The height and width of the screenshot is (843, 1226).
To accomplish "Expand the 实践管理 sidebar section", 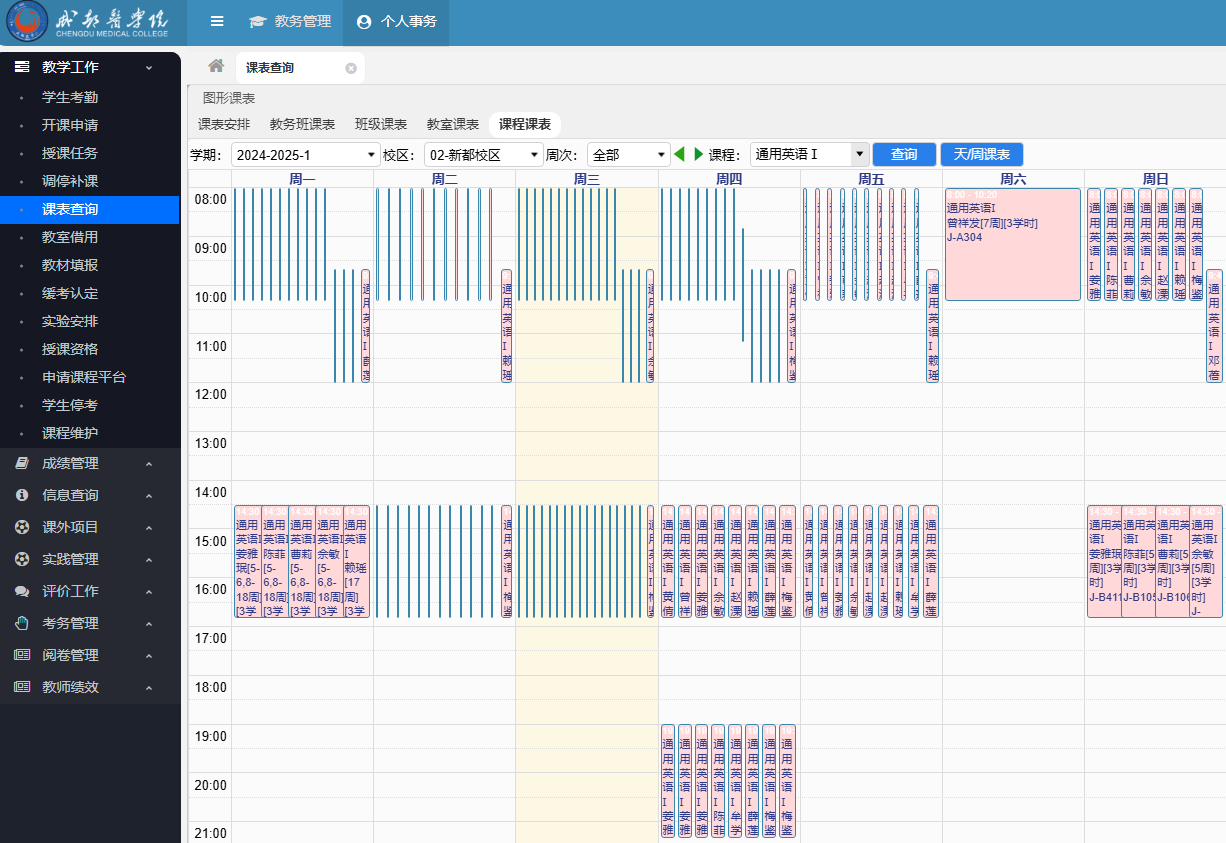I will coord(149,560).
